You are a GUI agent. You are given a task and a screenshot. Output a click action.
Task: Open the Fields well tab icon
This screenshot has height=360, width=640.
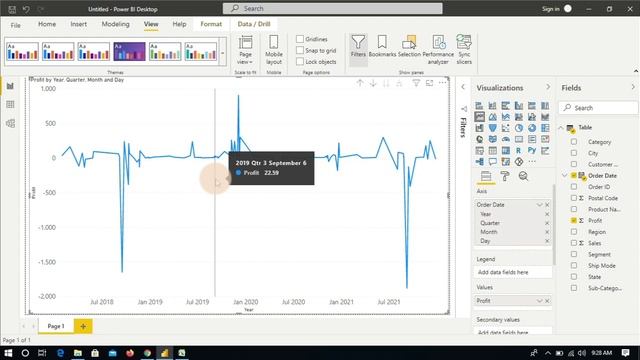pyautogui.click(x=486, y=176)
